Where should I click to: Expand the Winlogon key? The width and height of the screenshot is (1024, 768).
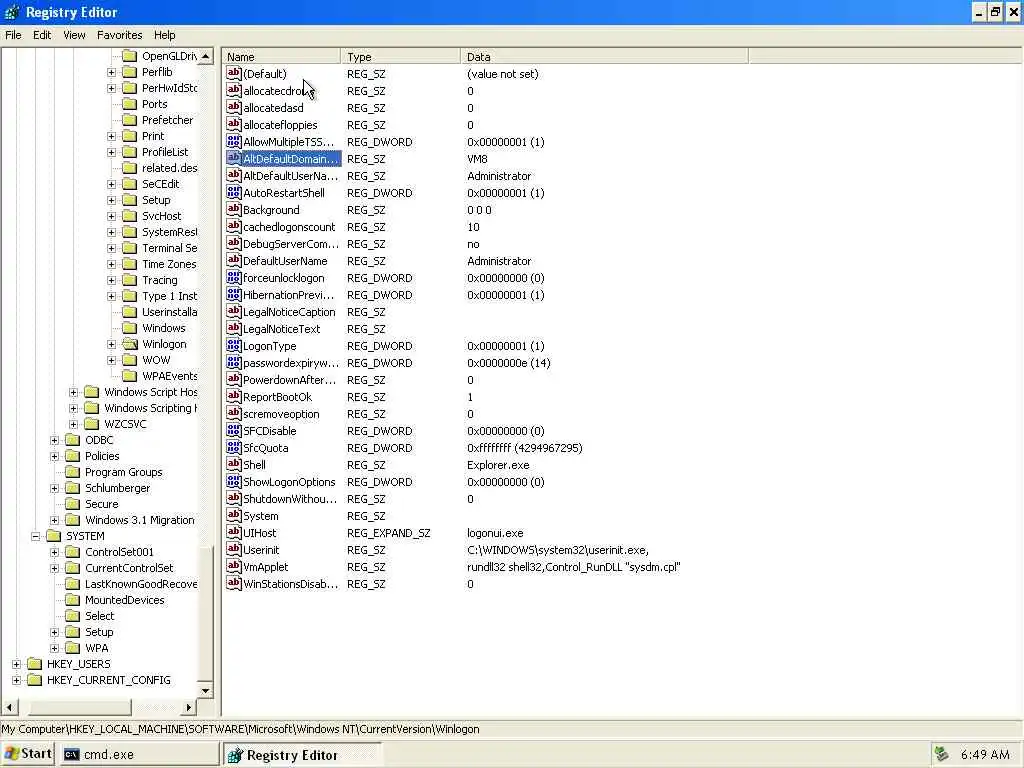coord(112,344)
